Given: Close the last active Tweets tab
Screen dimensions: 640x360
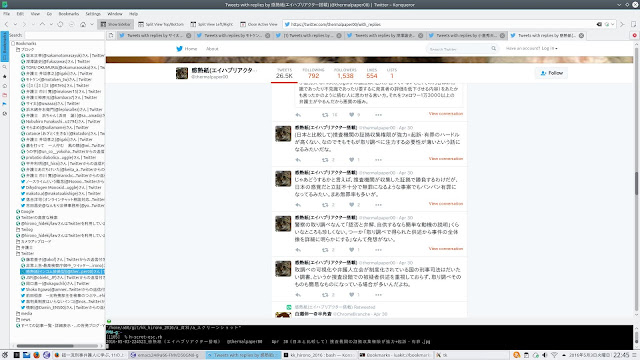Looking at the screenshot, I should [x=581, y=36].
